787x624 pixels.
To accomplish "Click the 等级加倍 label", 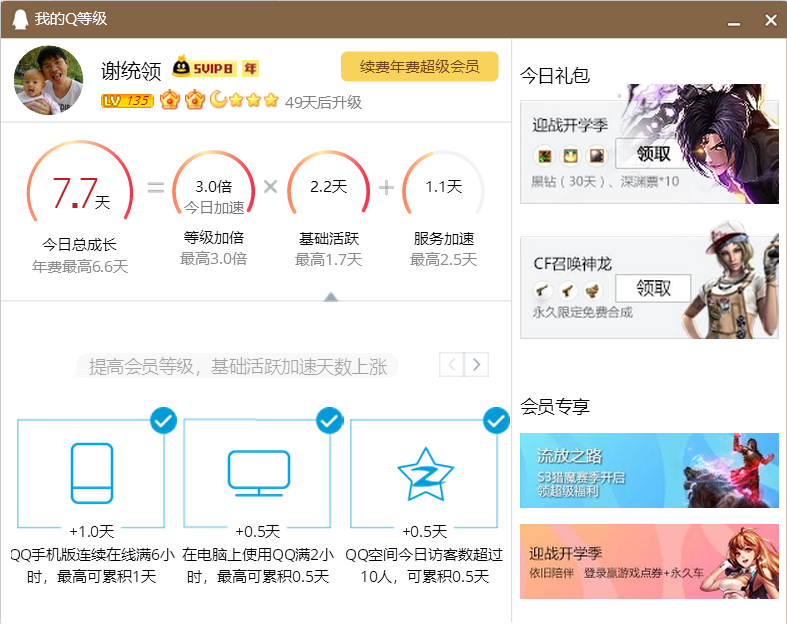I will point(214,237).
